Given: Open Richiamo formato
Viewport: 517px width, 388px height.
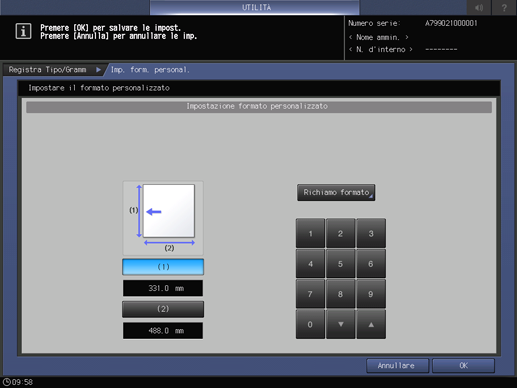Looking at the screenshot, I should coord(336,192).
